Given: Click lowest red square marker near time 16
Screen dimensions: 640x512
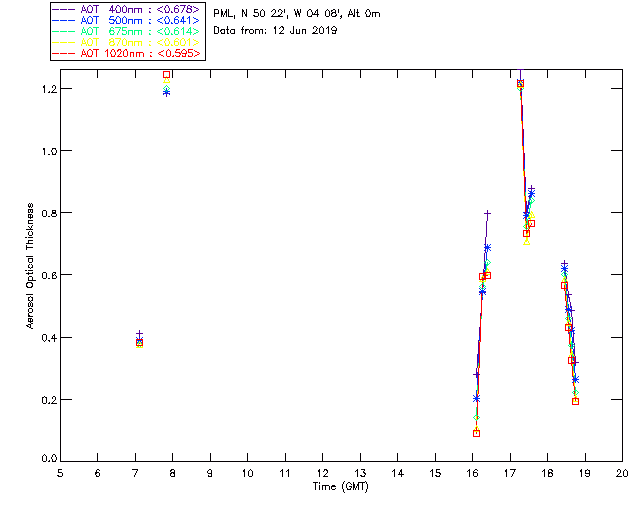Looking at the screenshot, I should click(x=476, y=434).
